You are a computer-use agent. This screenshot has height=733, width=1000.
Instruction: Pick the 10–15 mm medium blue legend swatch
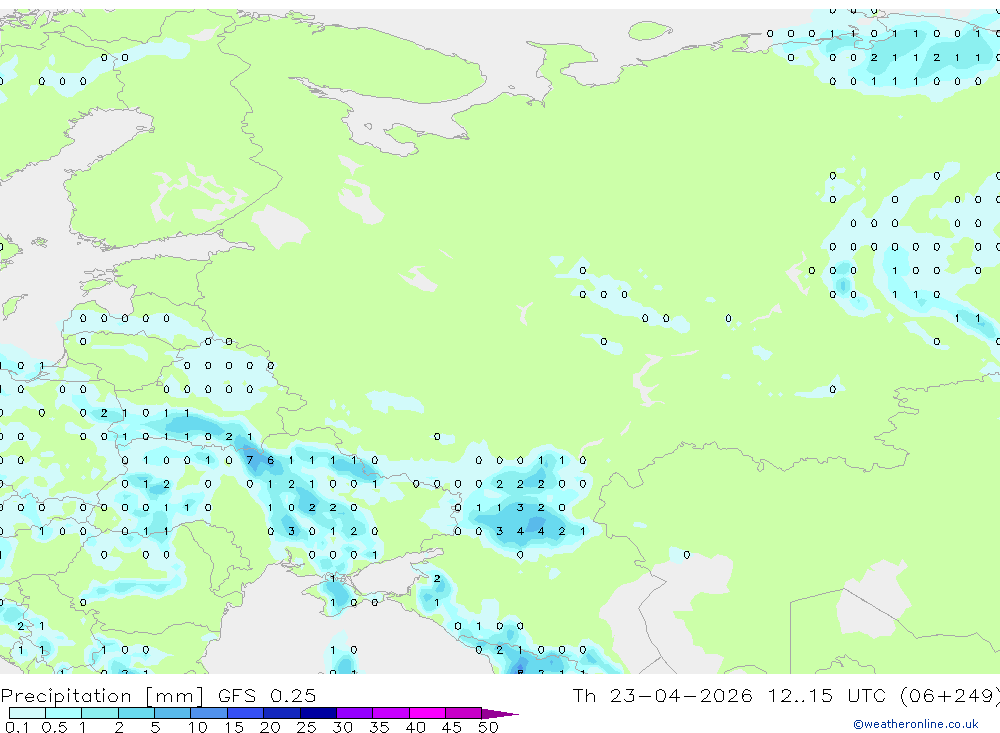209,713
